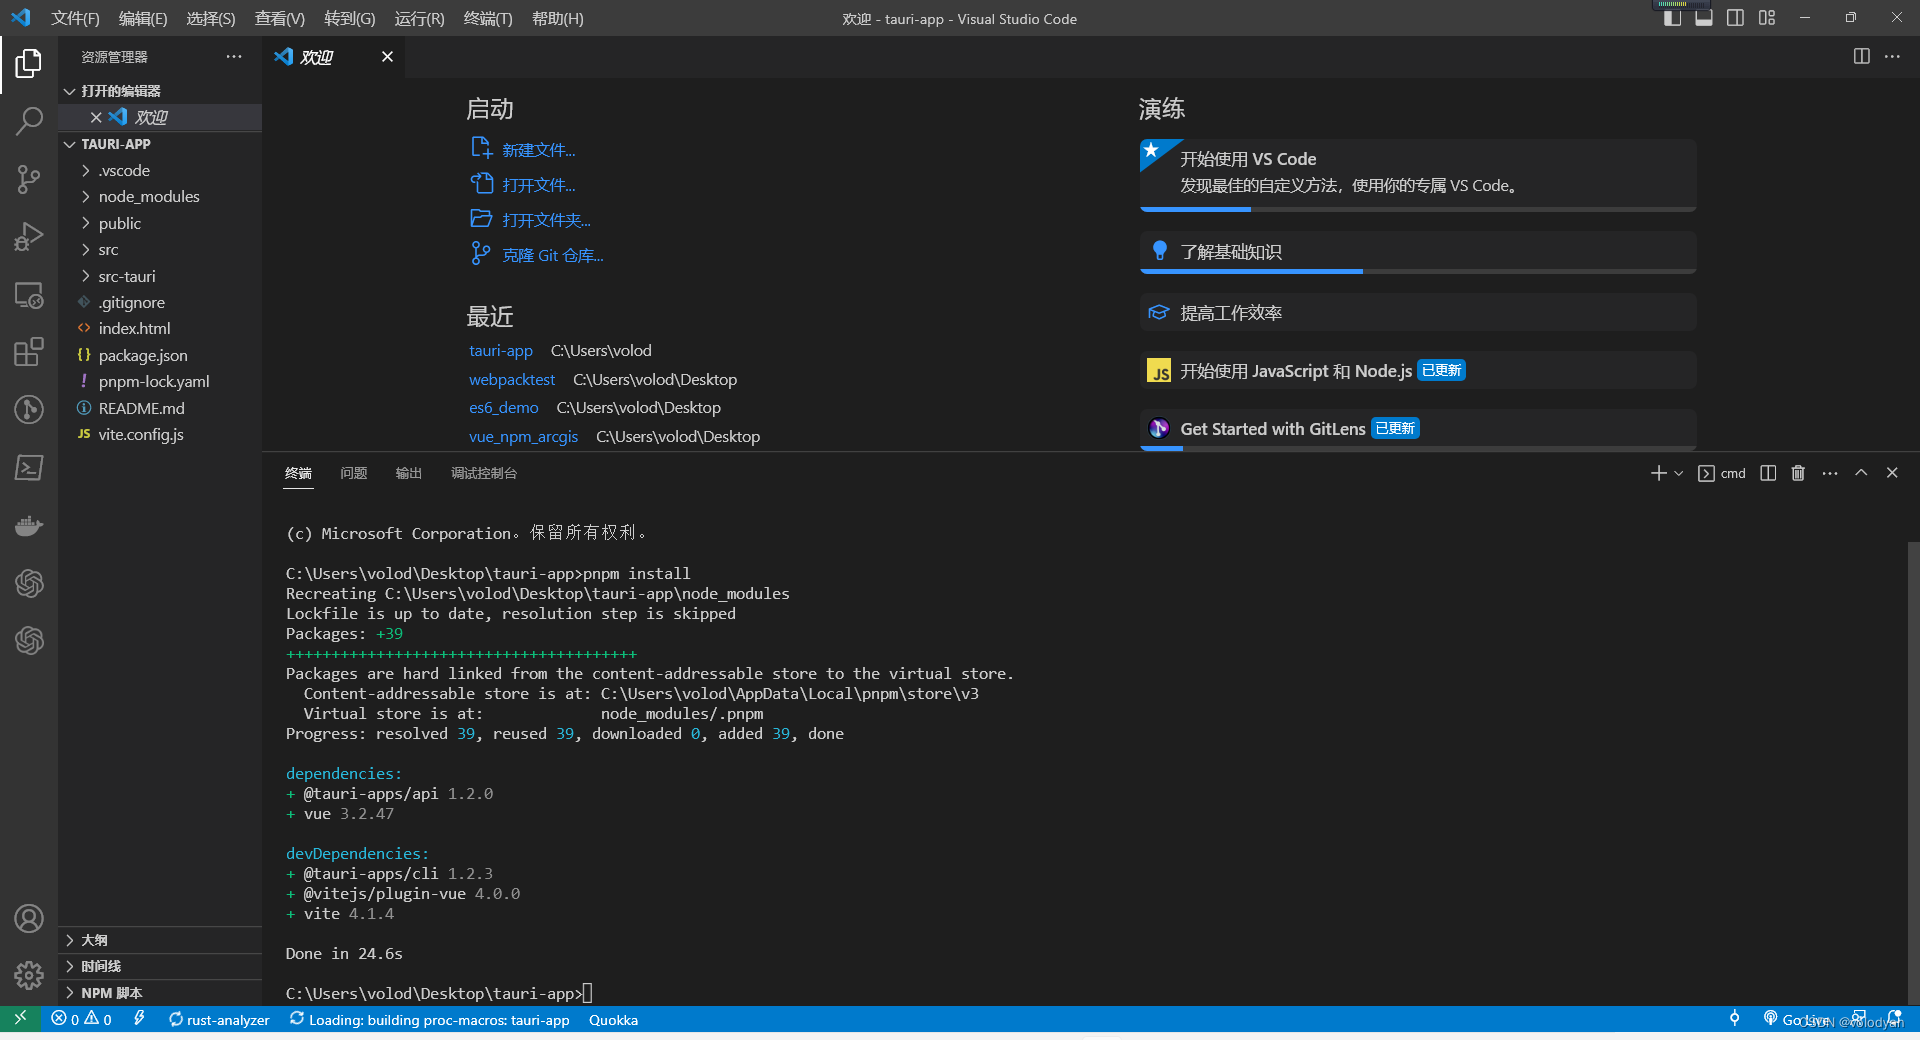The height and width of the screenshot is (1040, 1920).
Task: Collapse the TAURI-APP section
Action: pyautogui.click(x=160, y=144)
